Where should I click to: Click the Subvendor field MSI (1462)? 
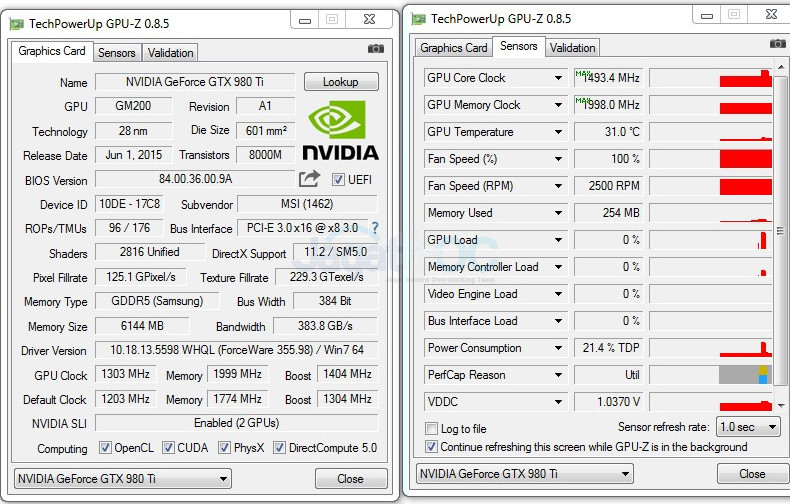click(x=307, y=204)
